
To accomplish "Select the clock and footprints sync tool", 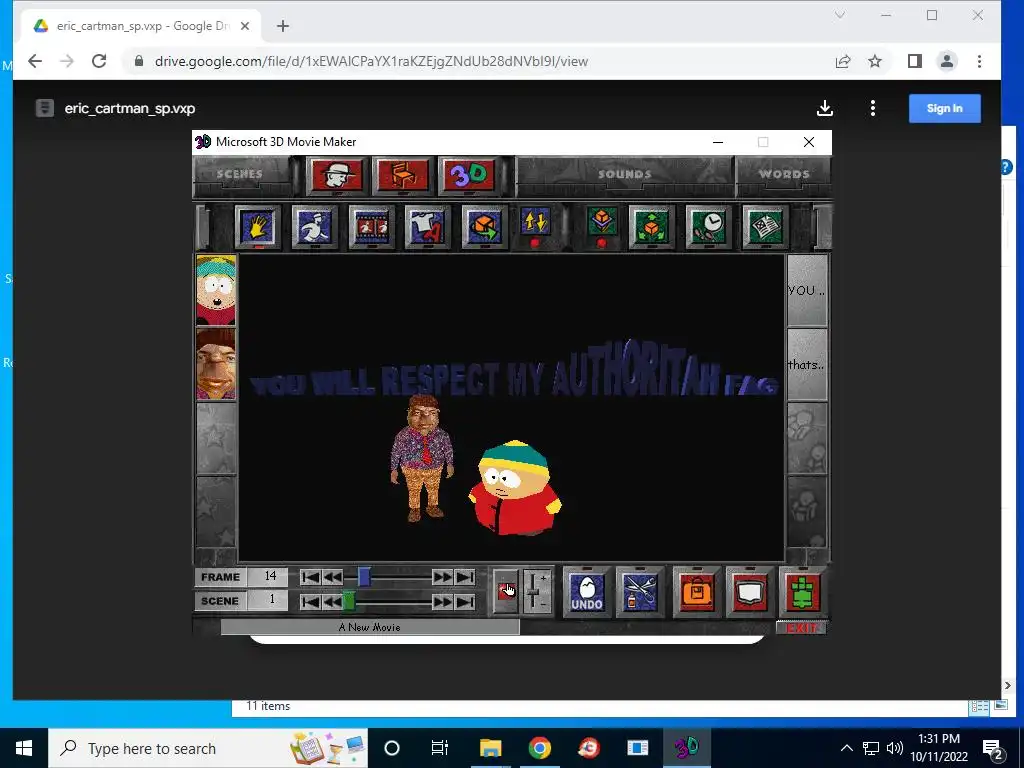I will (x=708, y=227).
